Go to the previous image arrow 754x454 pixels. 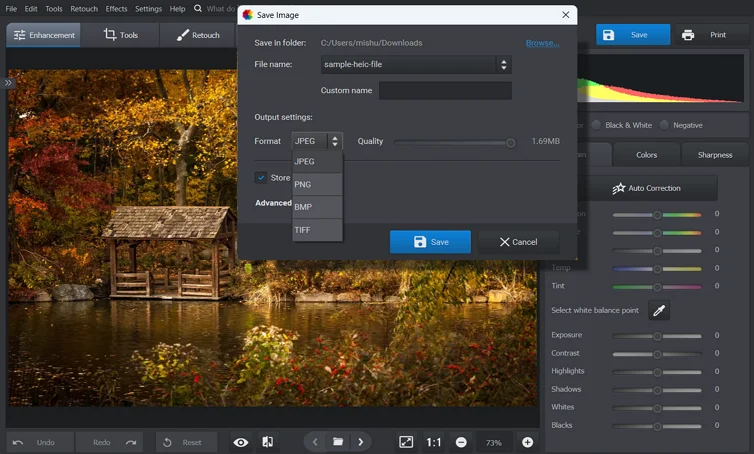coord(315,442)
